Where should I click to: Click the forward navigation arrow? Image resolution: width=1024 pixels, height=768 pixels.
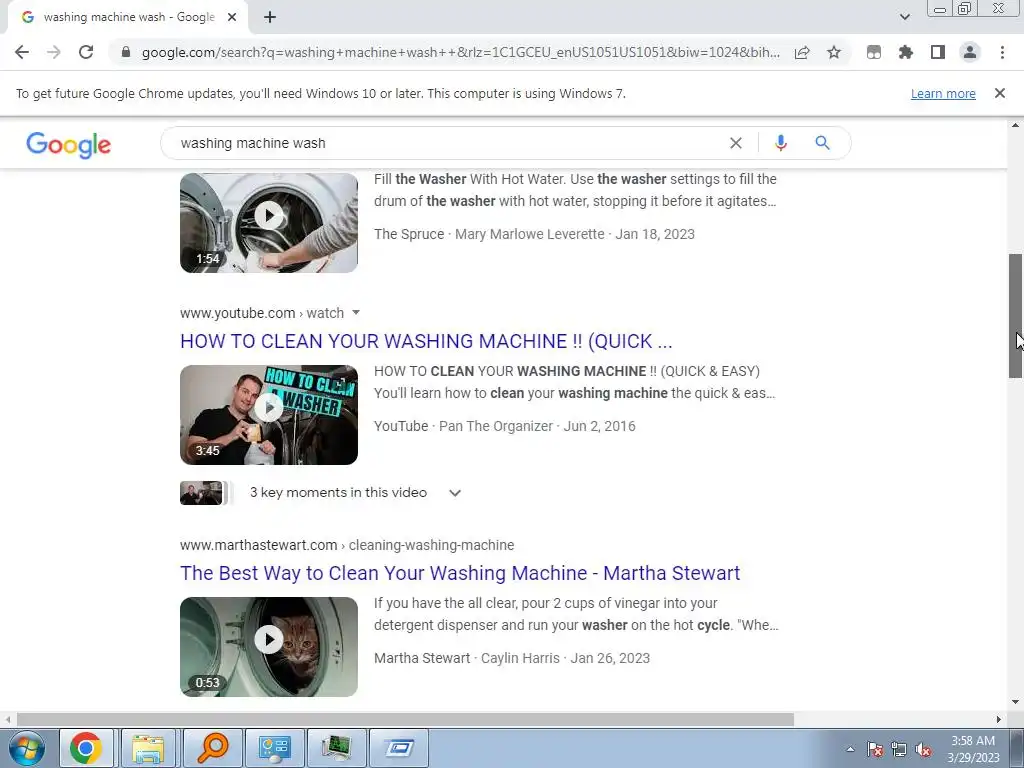coord(54,52)
